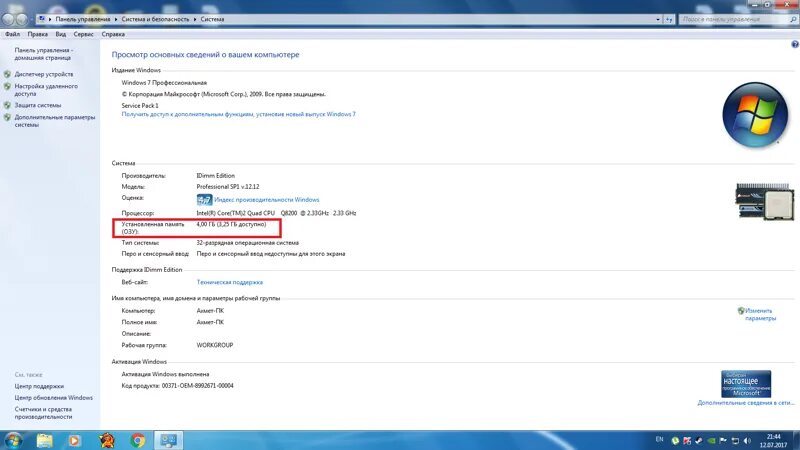Select the Control Panel System window taskbar button

168,440
